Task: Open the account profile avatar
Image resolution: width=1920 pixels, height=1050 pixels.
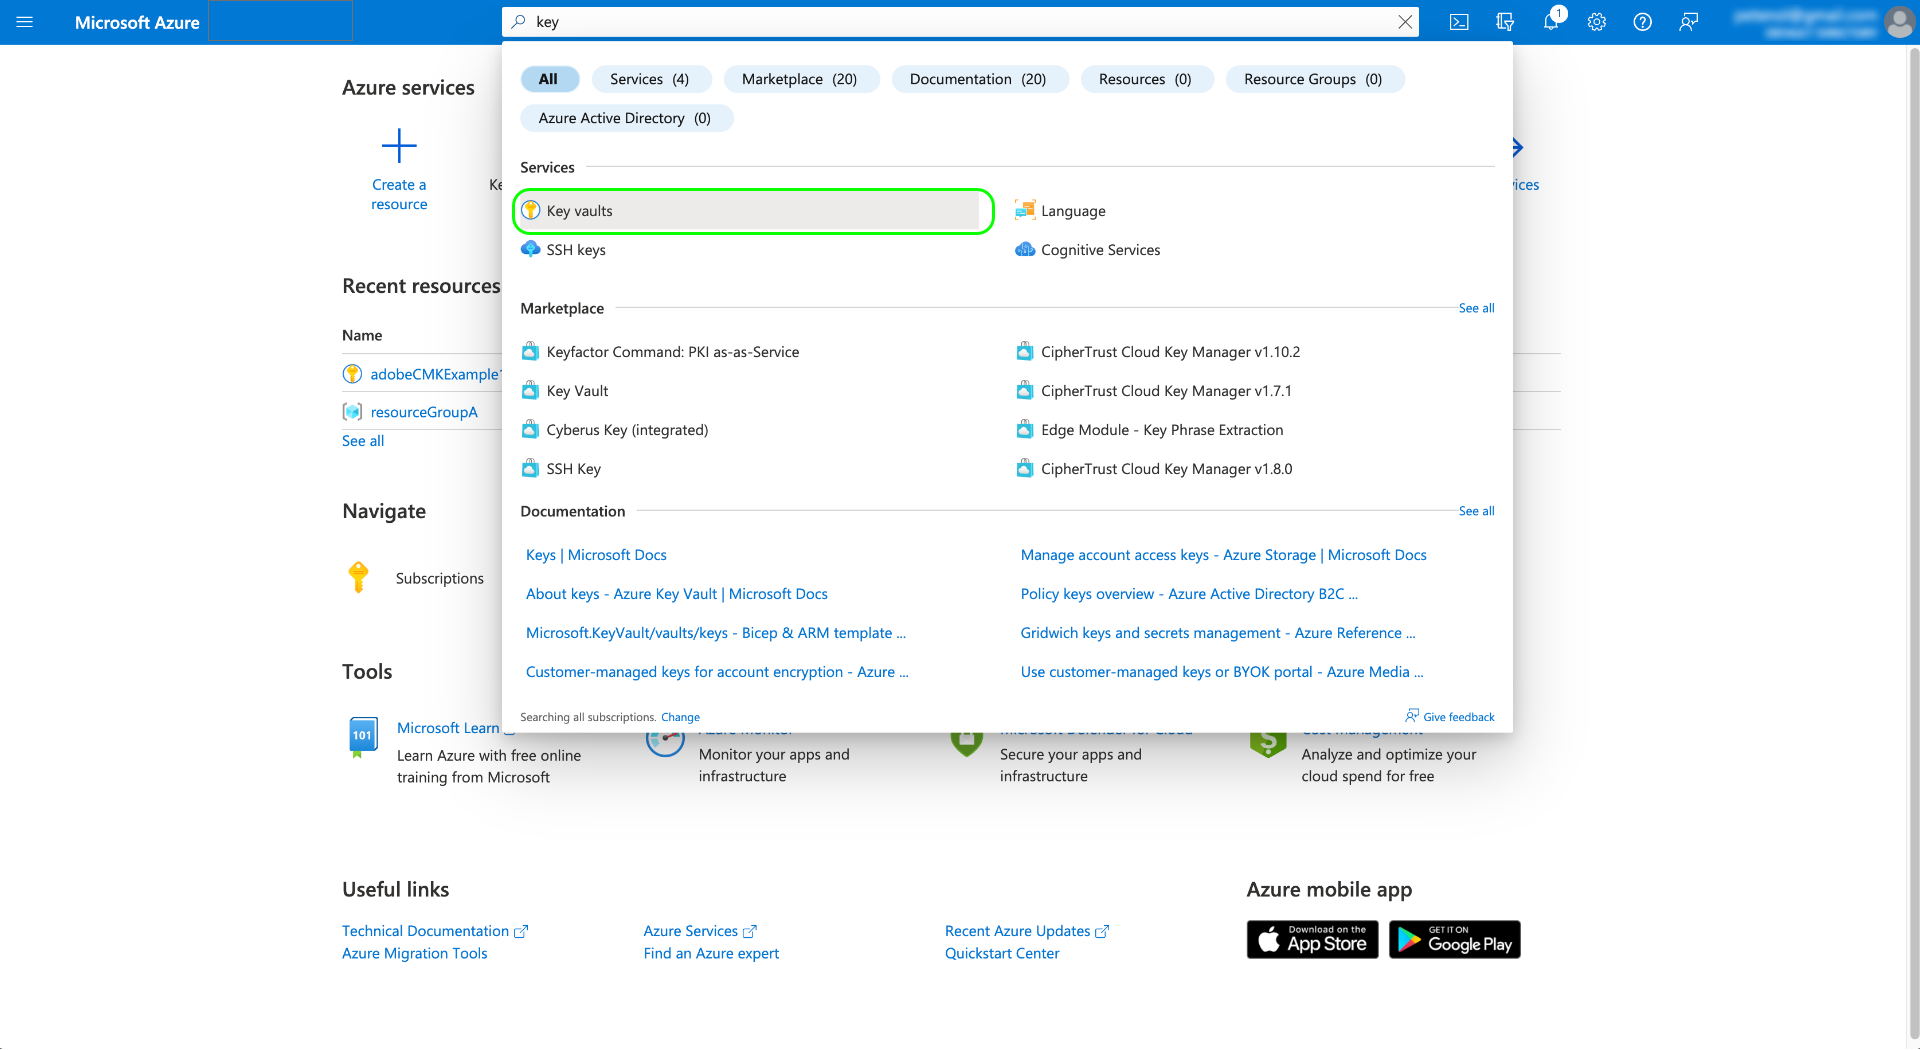Action: 1899,22
